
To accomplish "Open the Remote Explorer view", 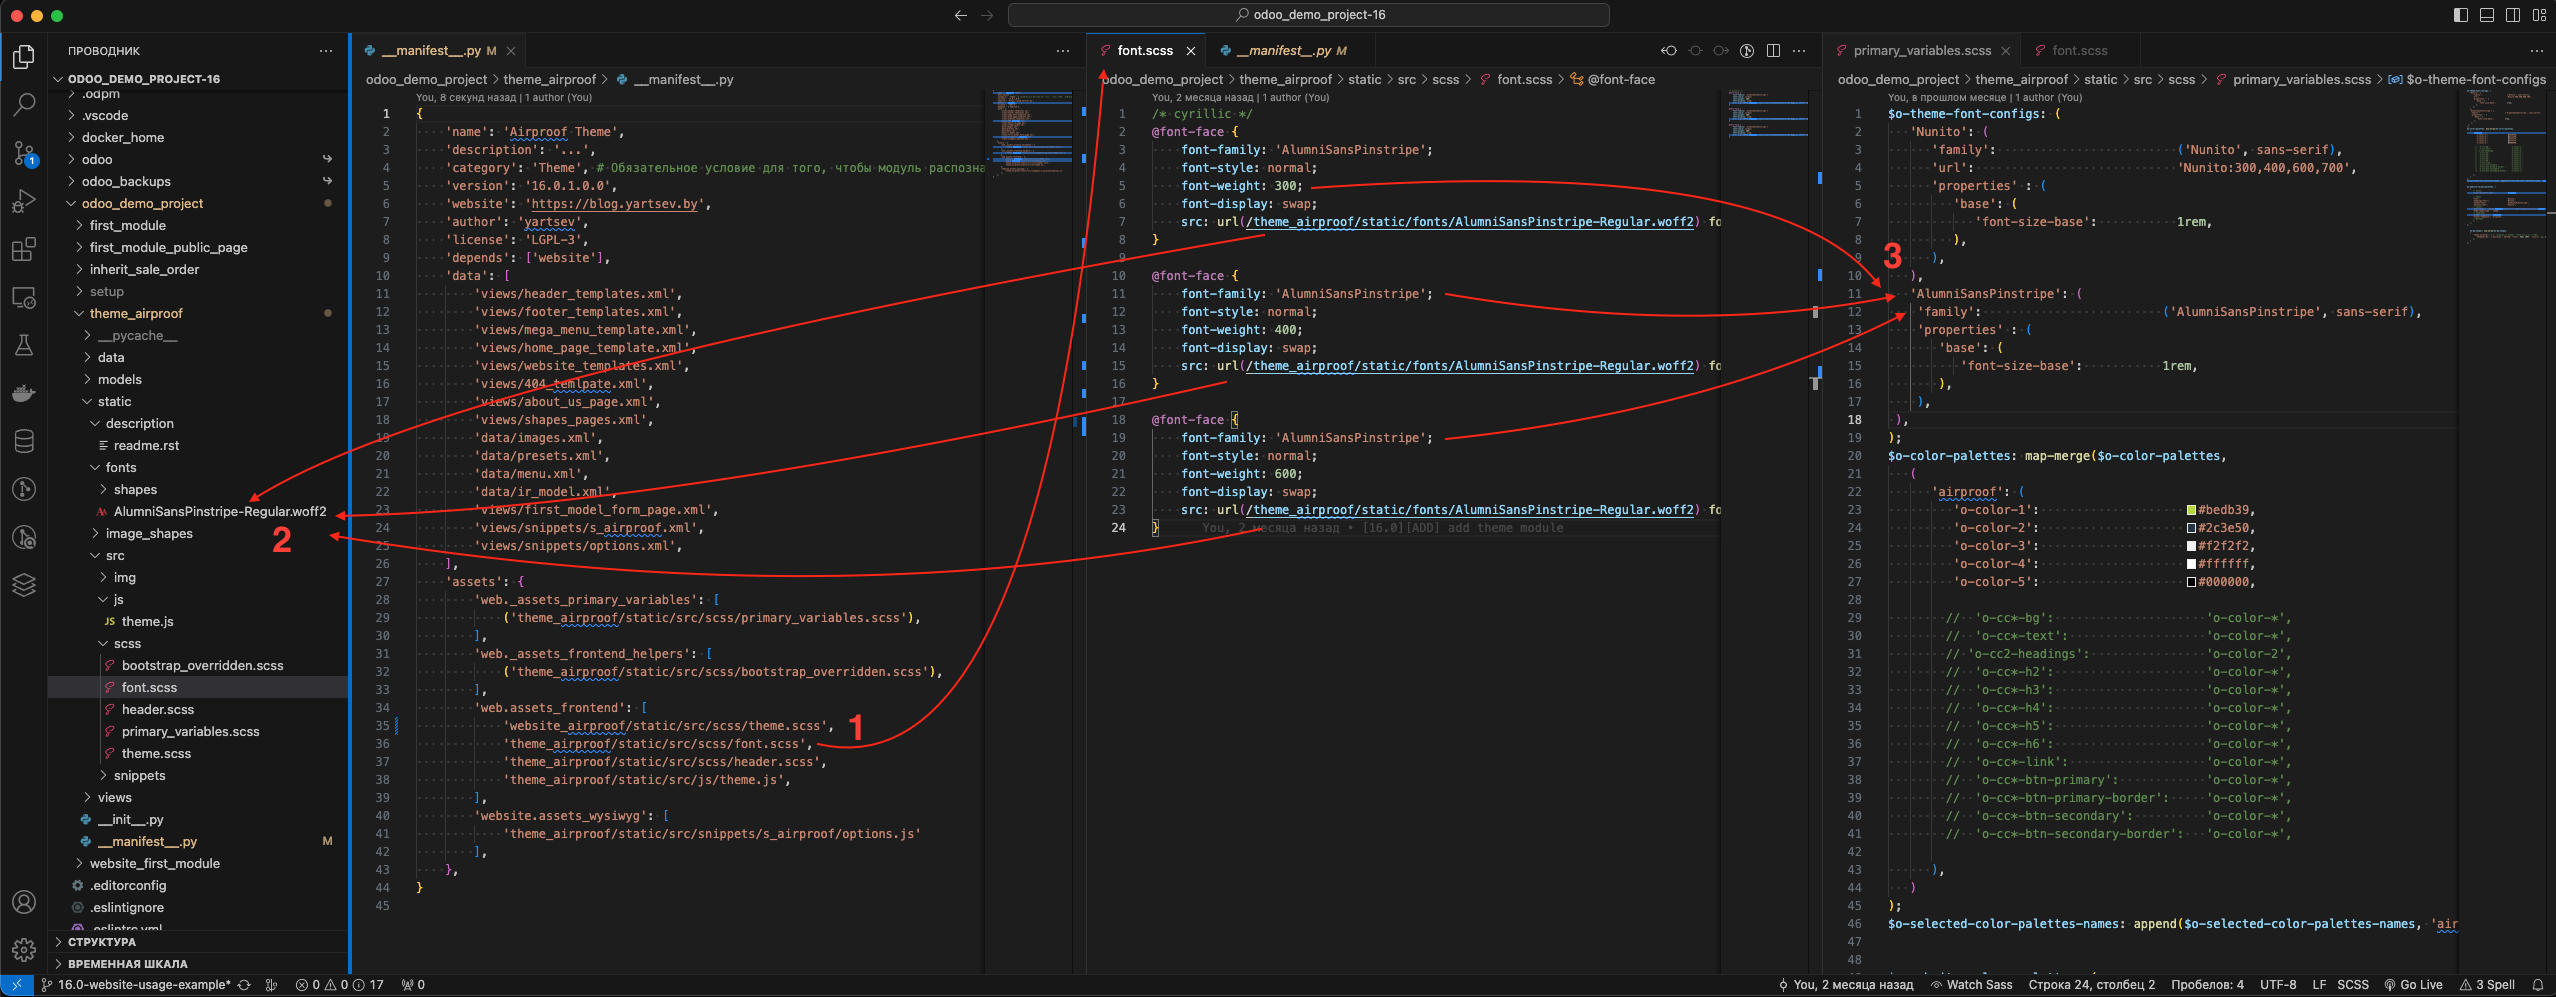I will pyautogui.click(x=24, y=297).
